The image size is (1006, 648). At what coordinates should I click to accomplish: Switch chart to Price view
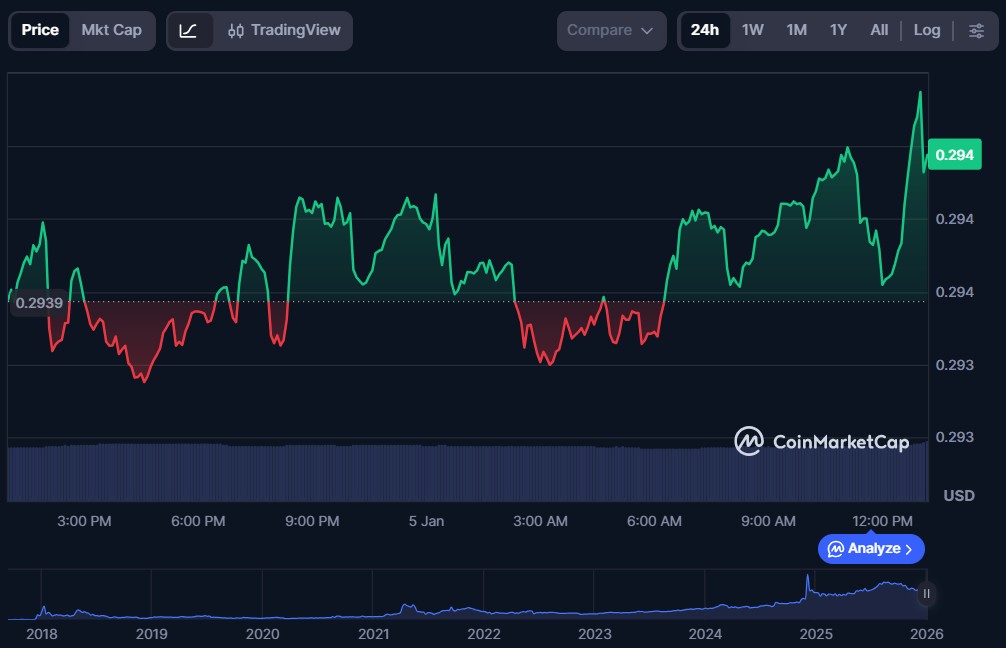tap(40, 30)
